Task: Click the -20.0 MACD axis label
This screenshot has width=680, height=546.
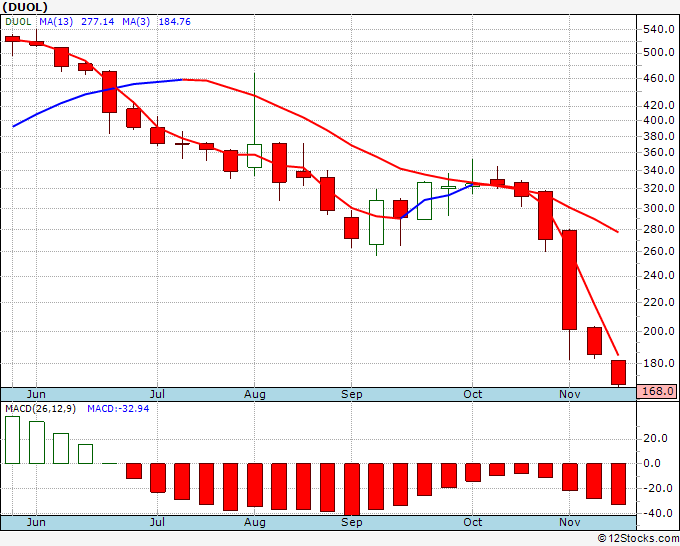Action: point(656,488)
